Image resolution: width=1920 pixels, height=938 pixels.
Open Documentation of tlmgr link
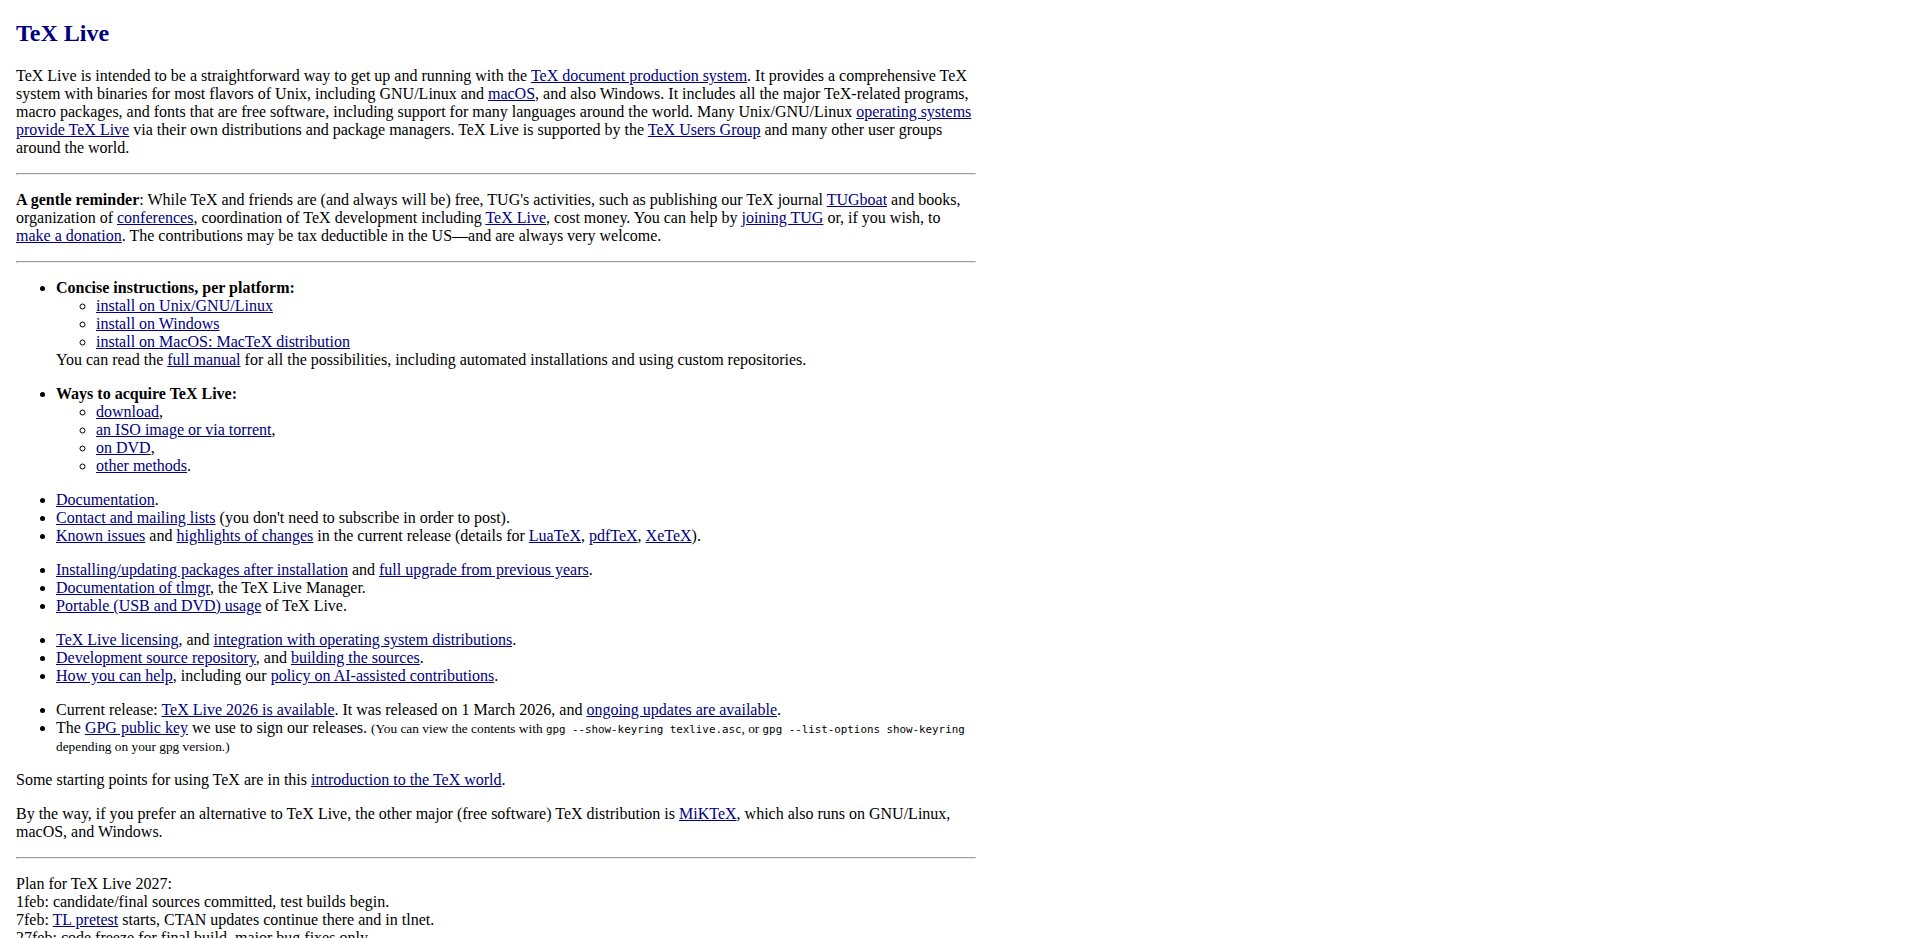(x=133, y=588)
